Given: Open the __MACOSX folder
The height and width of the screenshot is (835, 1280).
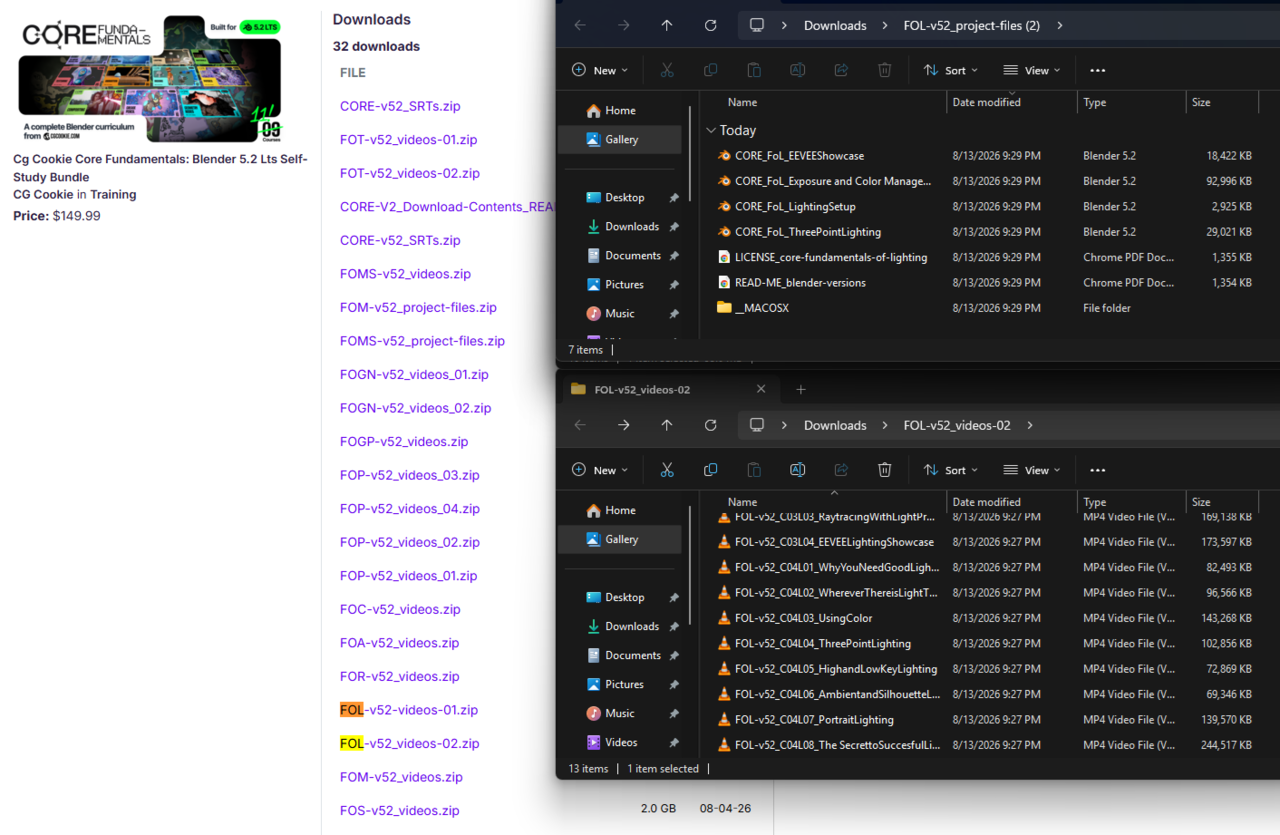Looking at the screenshot, I should pyautogui.click(x=761, y=308).
